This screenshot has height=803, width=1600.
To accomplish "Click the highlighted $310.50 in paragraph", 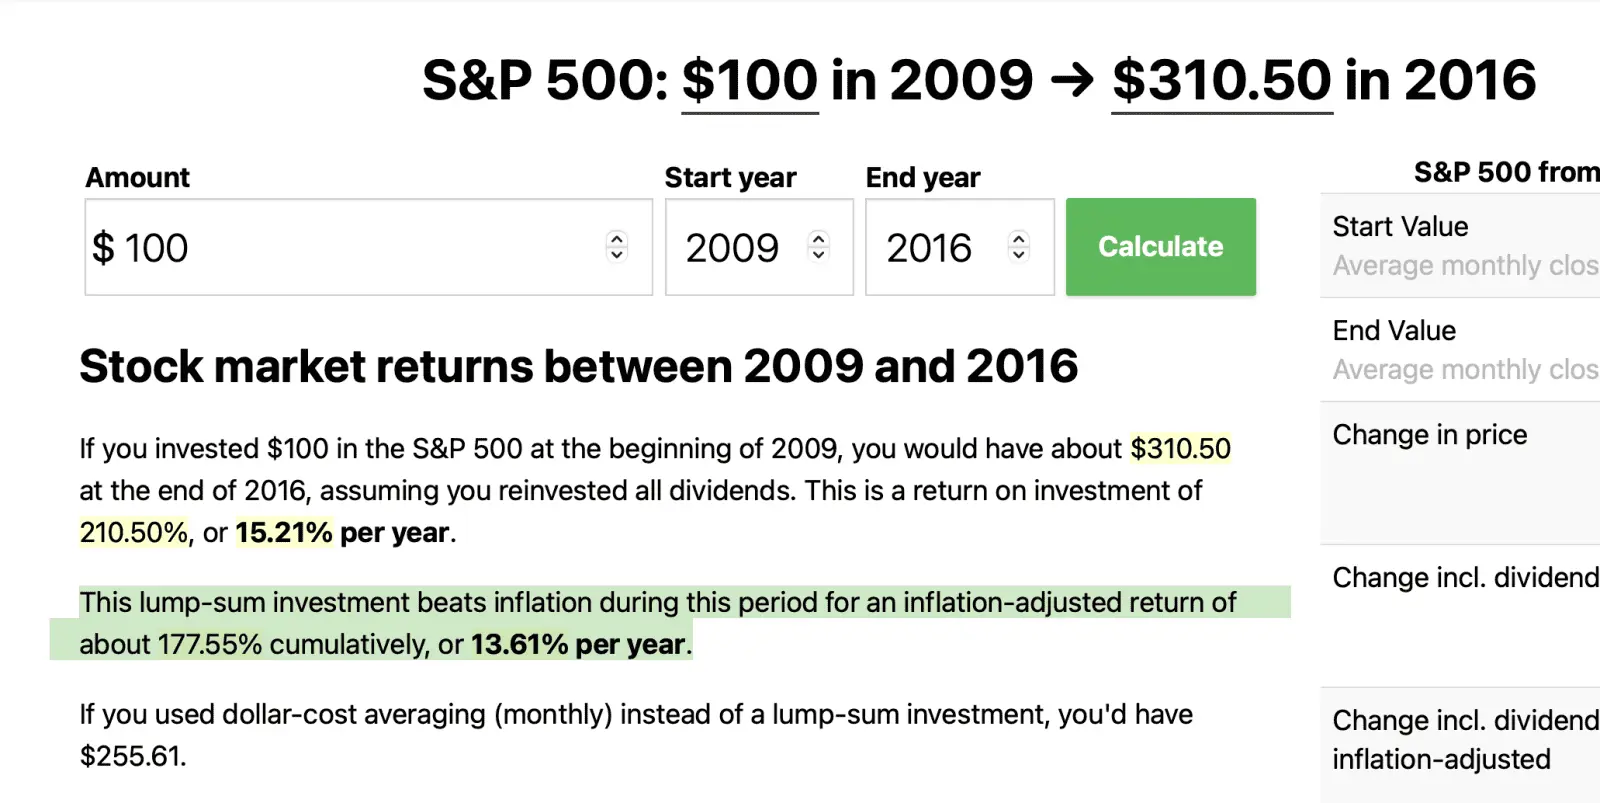I will pos(1180,449).
